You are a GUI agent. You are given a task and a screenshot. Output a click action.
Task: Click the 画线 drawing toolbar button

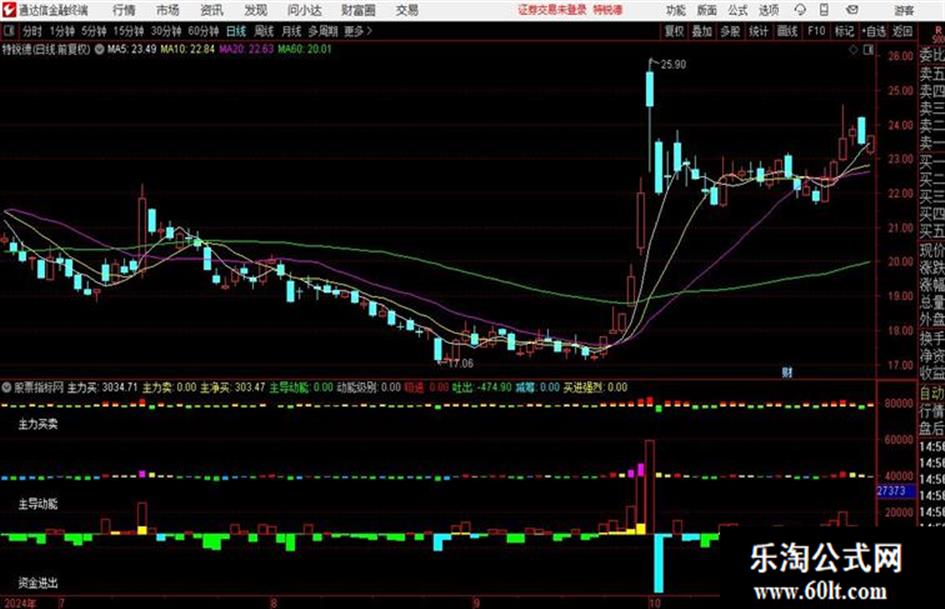click(x=787, y=31)
